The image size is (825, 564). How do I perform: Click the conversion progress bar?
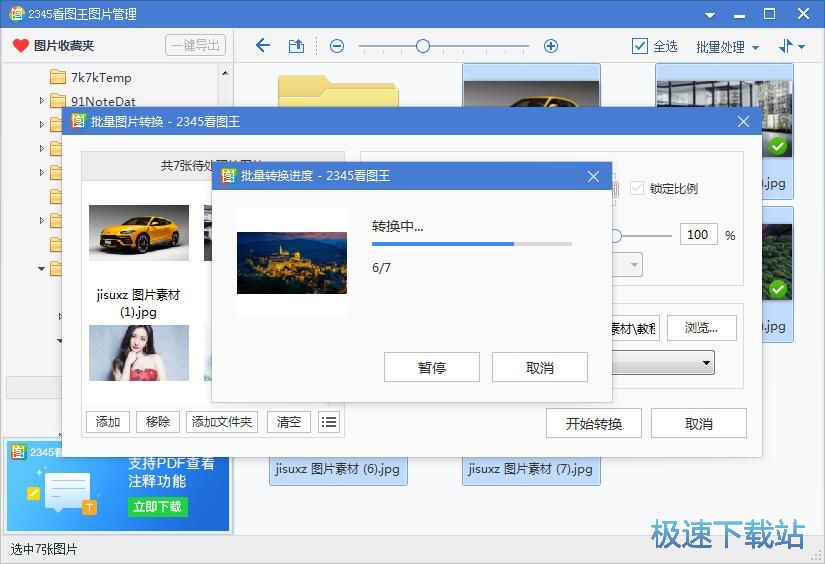[x=471, y=244]
